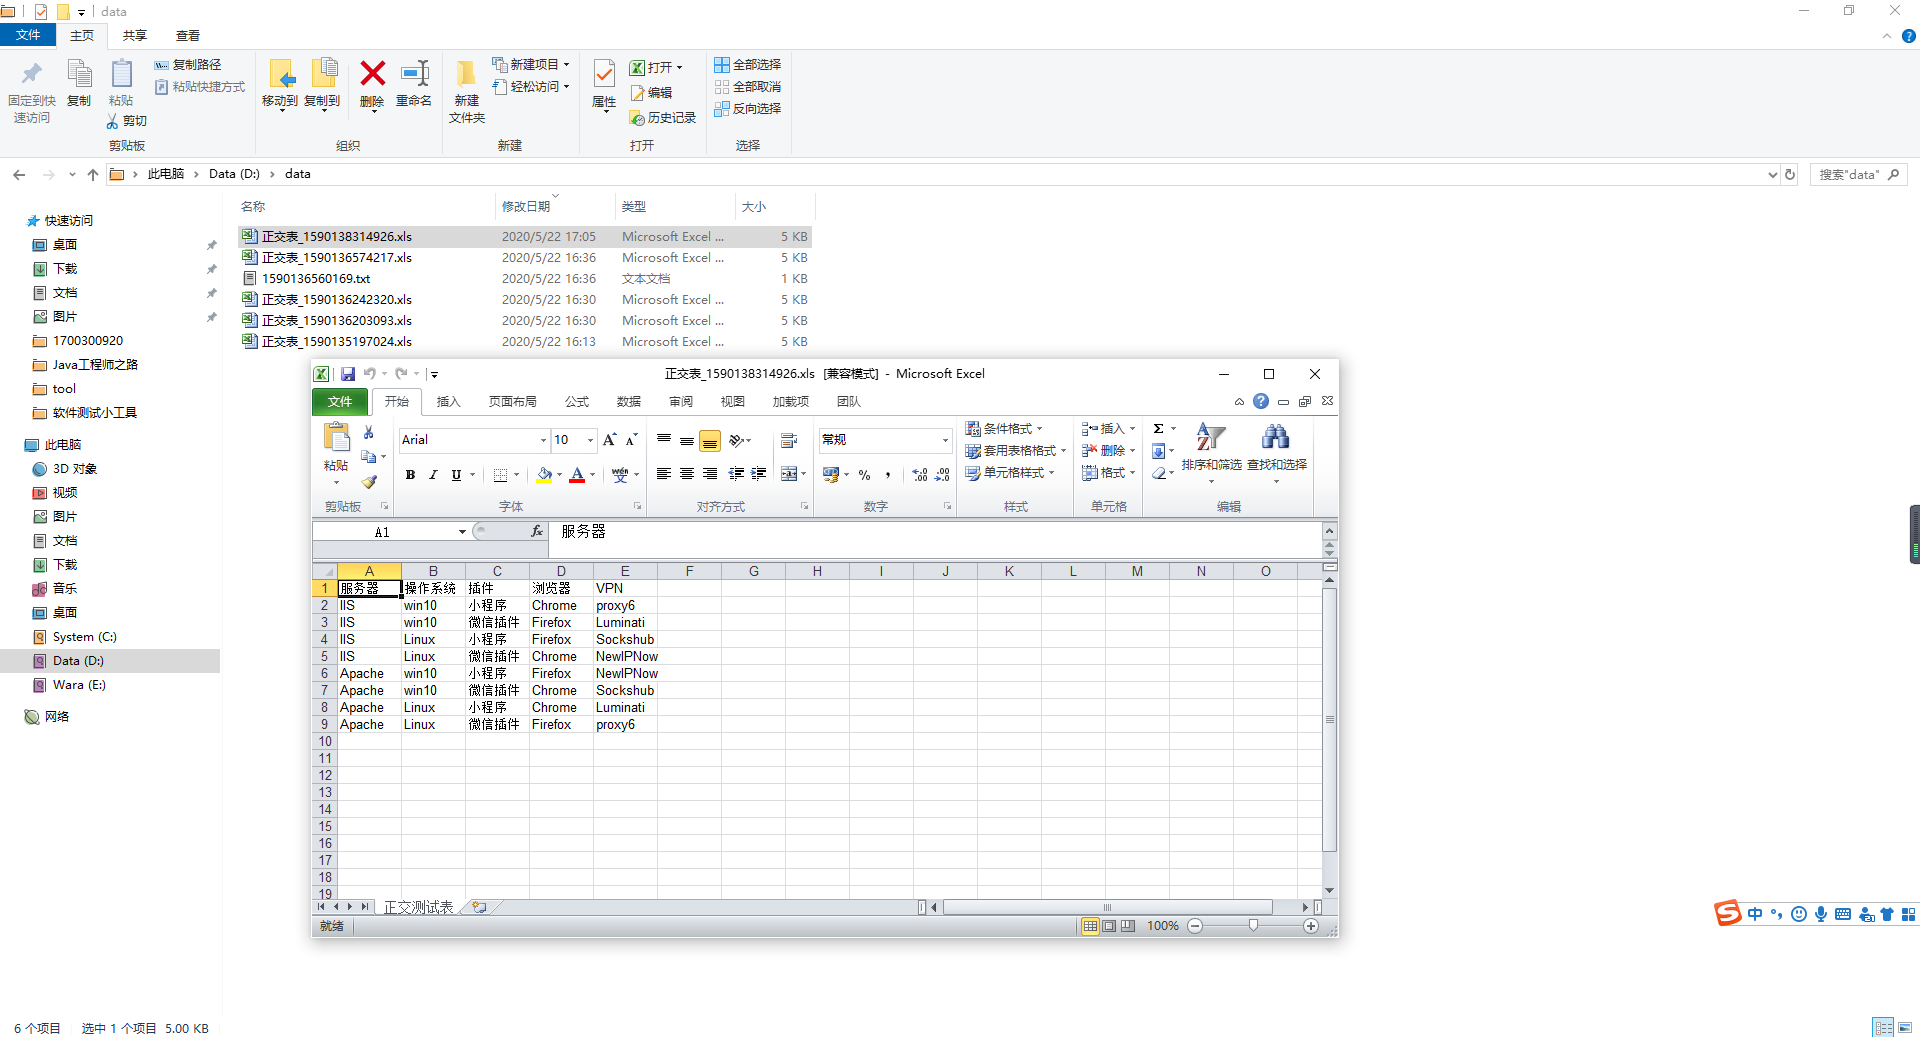This screenshot has width=1920, height=1037.
Task: Switch to Excel 页面布局 tab
Action: pos(512,402)
